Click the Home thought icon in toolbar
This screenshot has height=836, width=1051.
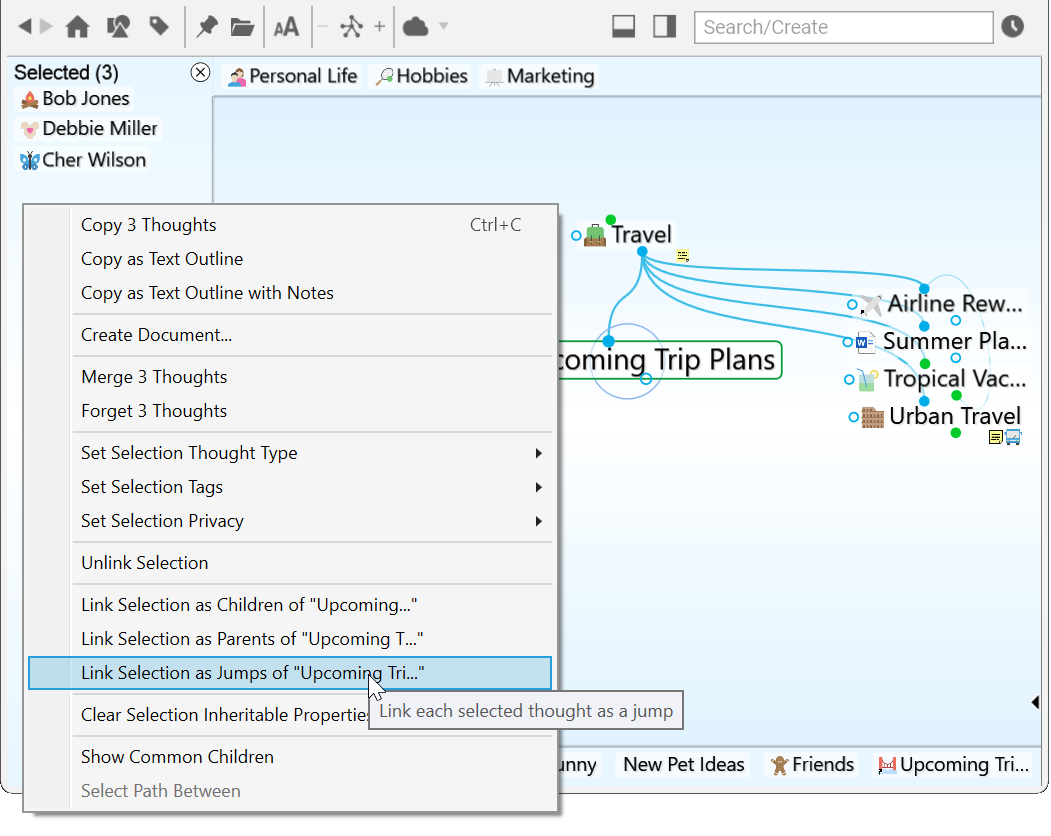[77, 27]
